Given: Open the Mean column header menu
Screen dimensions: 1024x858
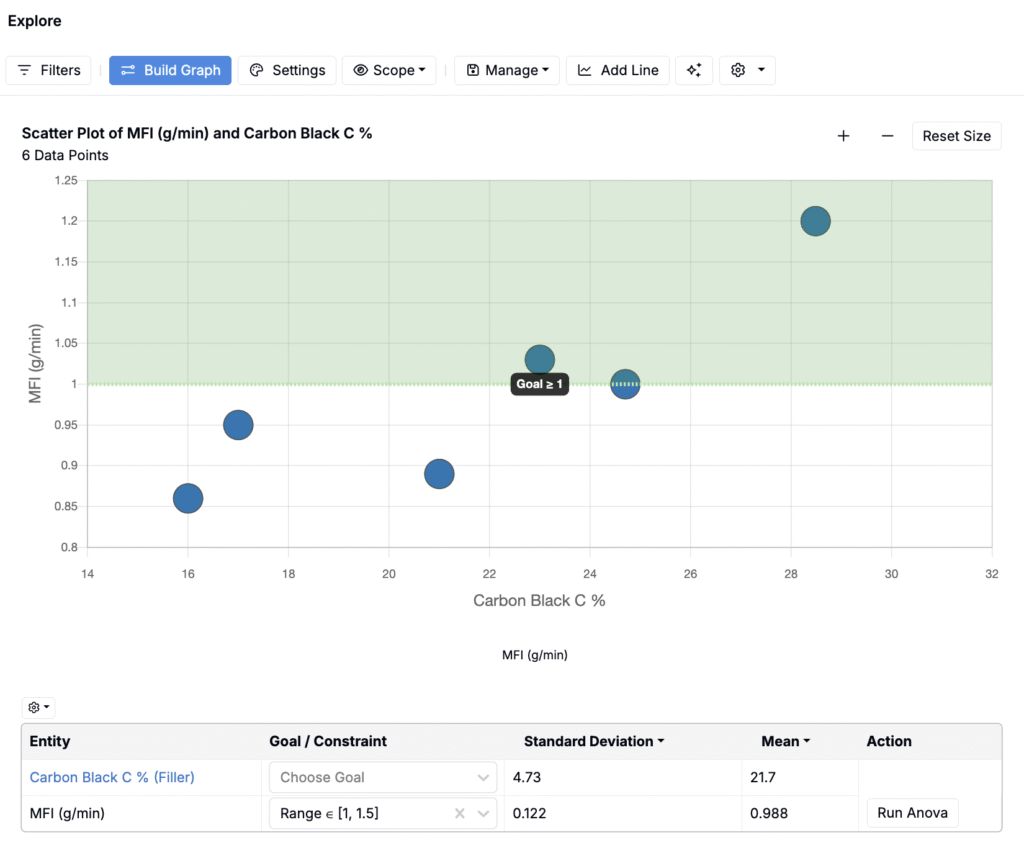Looking at the screenshot, I should click(x=785, y=741).
